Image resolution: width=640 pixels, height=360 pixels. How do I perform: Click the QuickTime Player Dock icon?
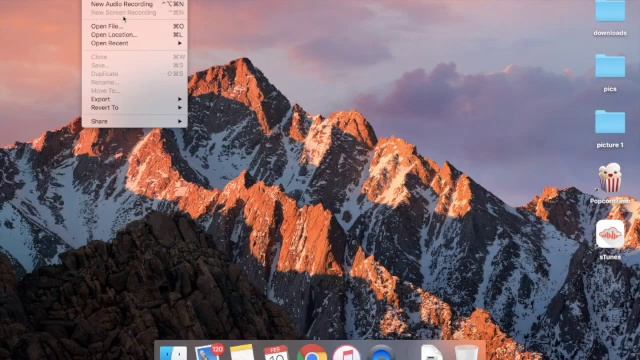381,353
